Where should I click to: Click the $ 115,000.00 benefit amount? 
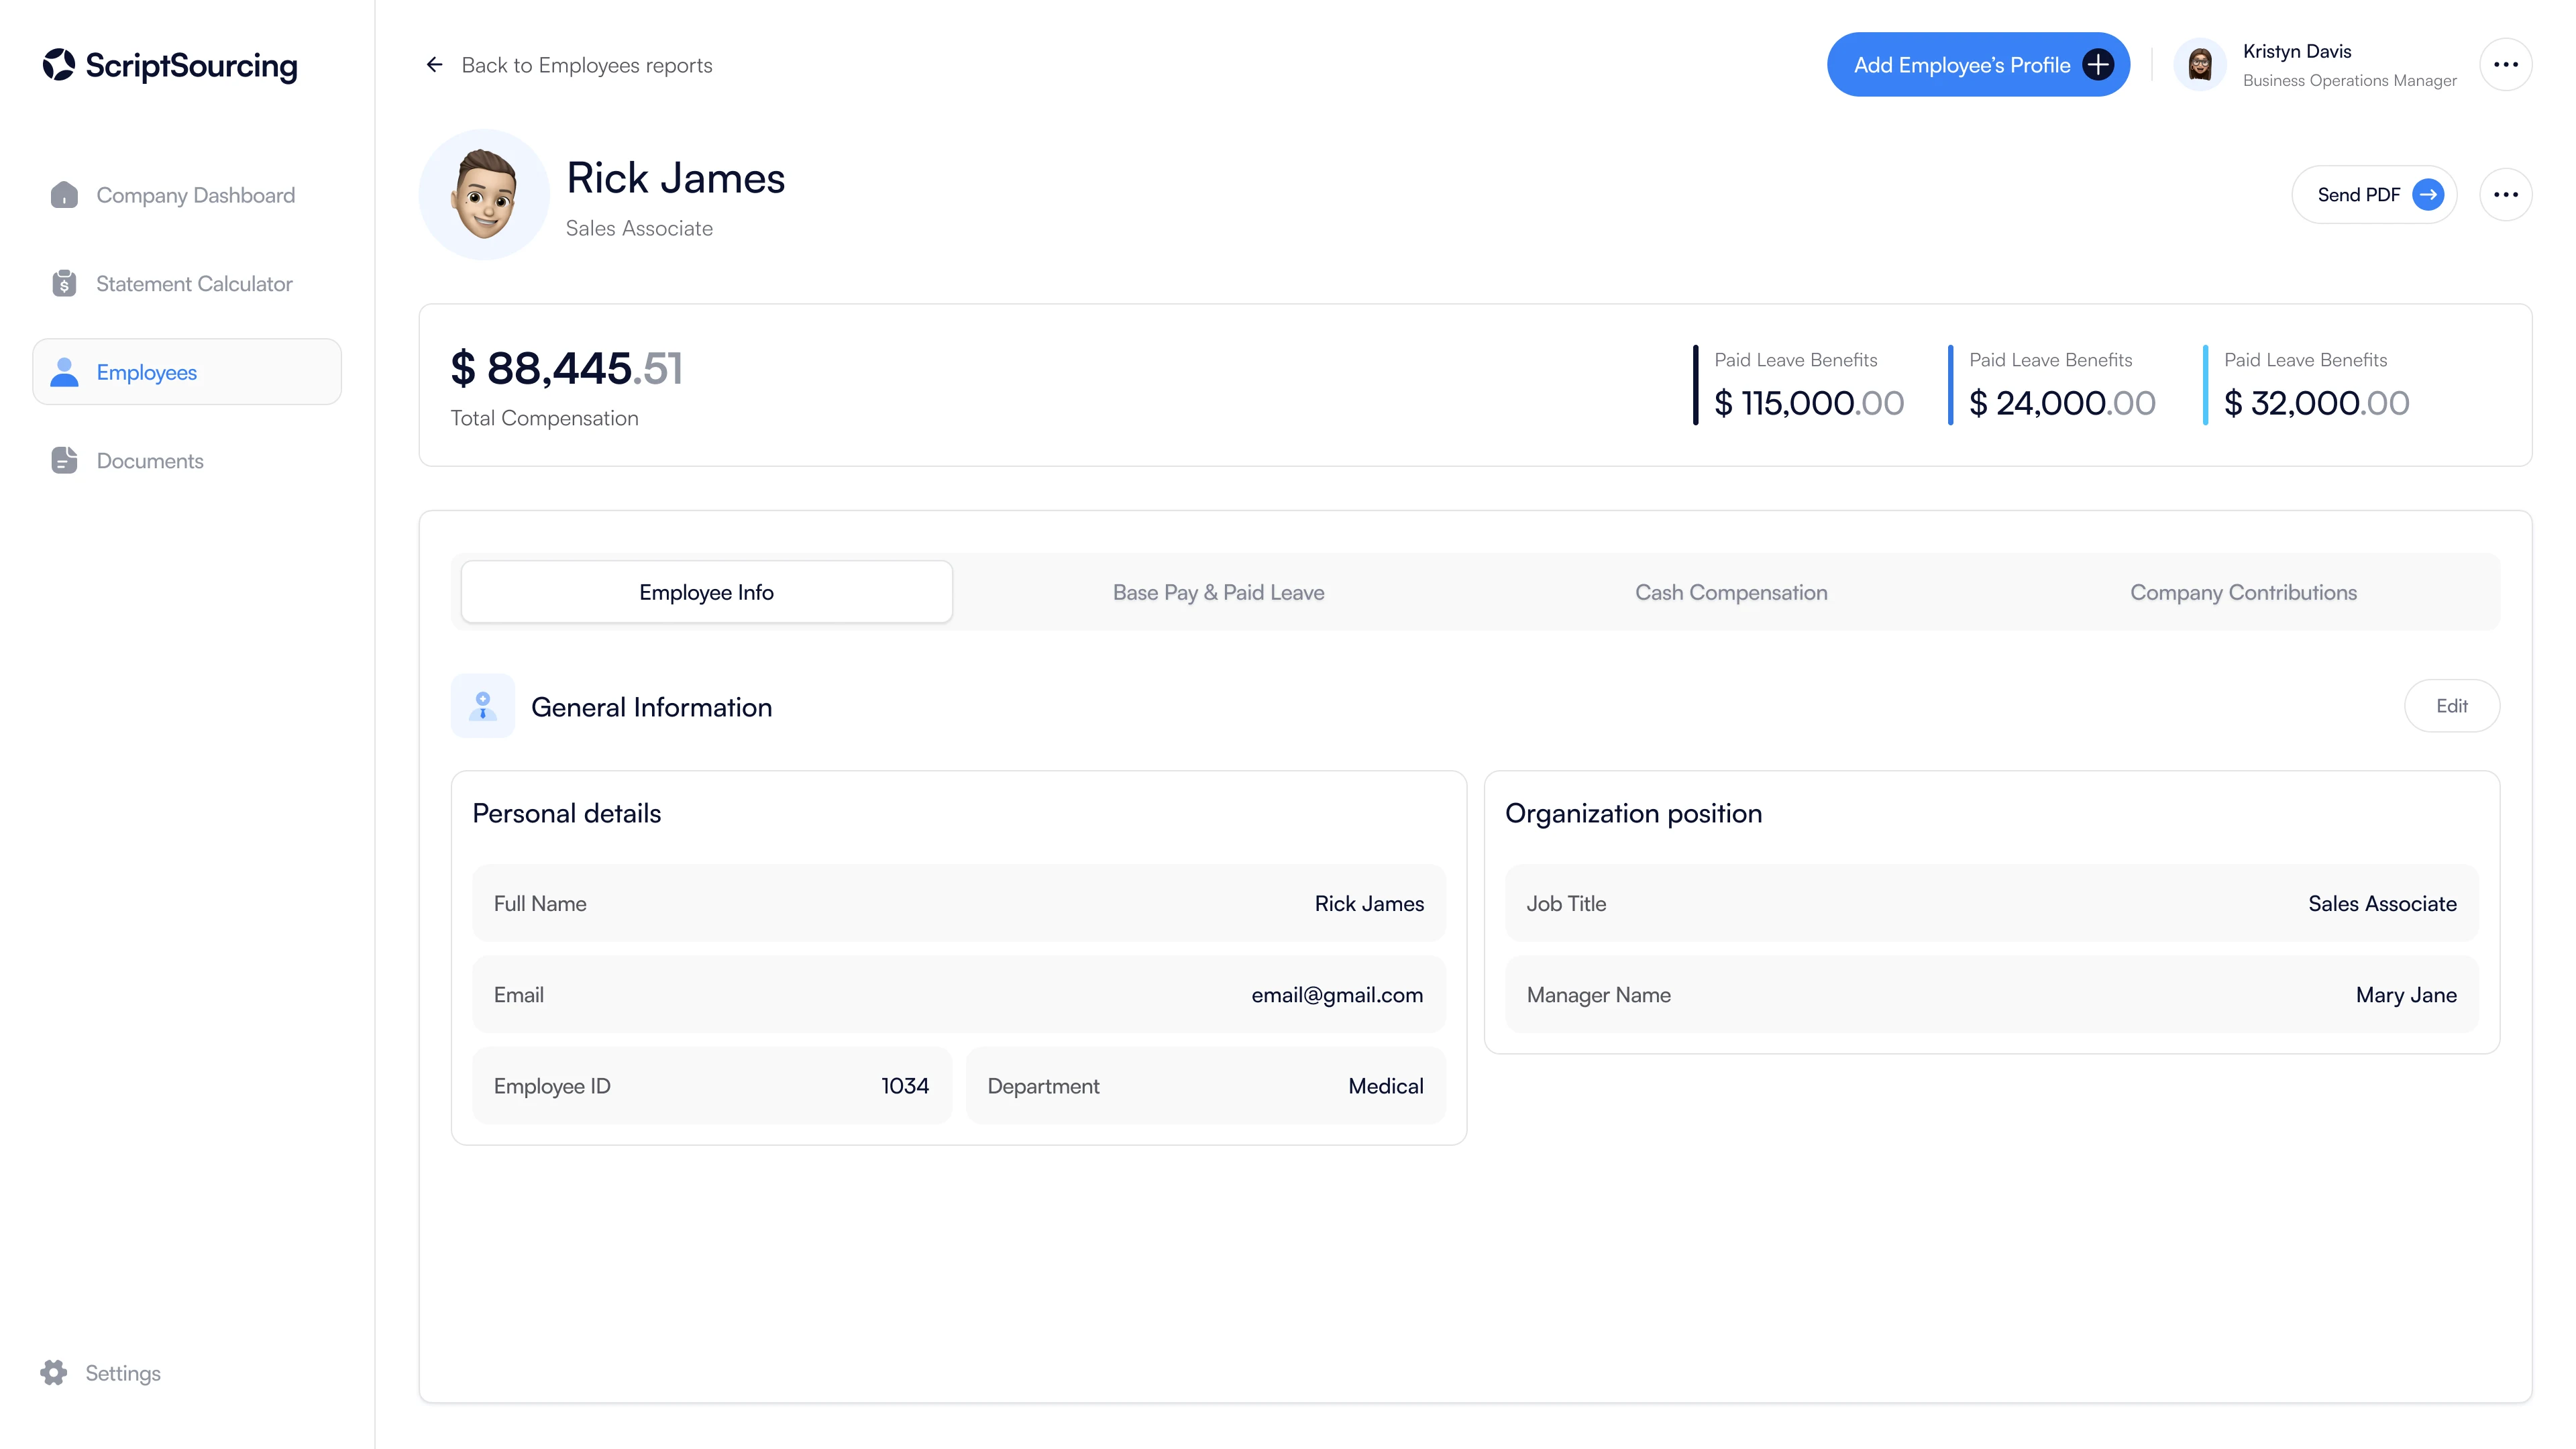pos(1809,403)
